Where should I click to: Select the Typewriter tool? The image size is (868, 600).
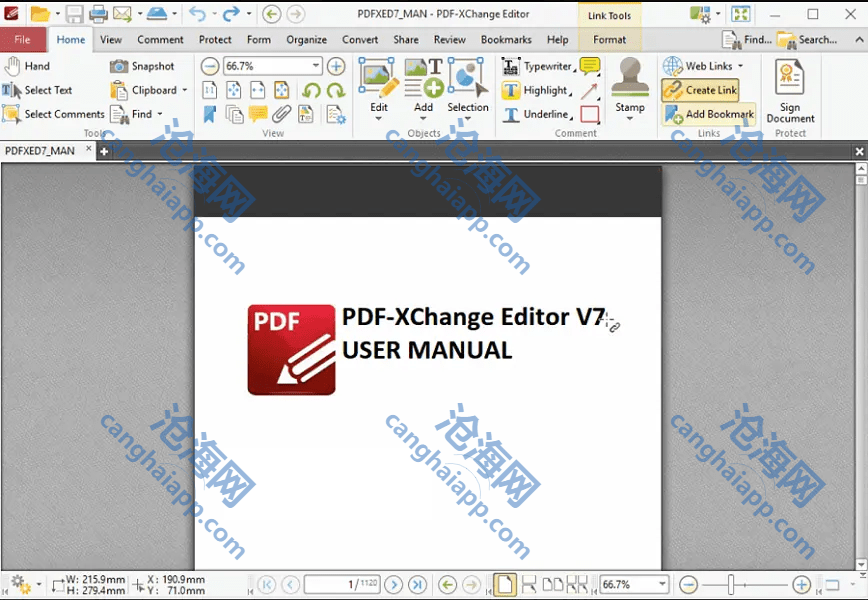click(537, 66)
